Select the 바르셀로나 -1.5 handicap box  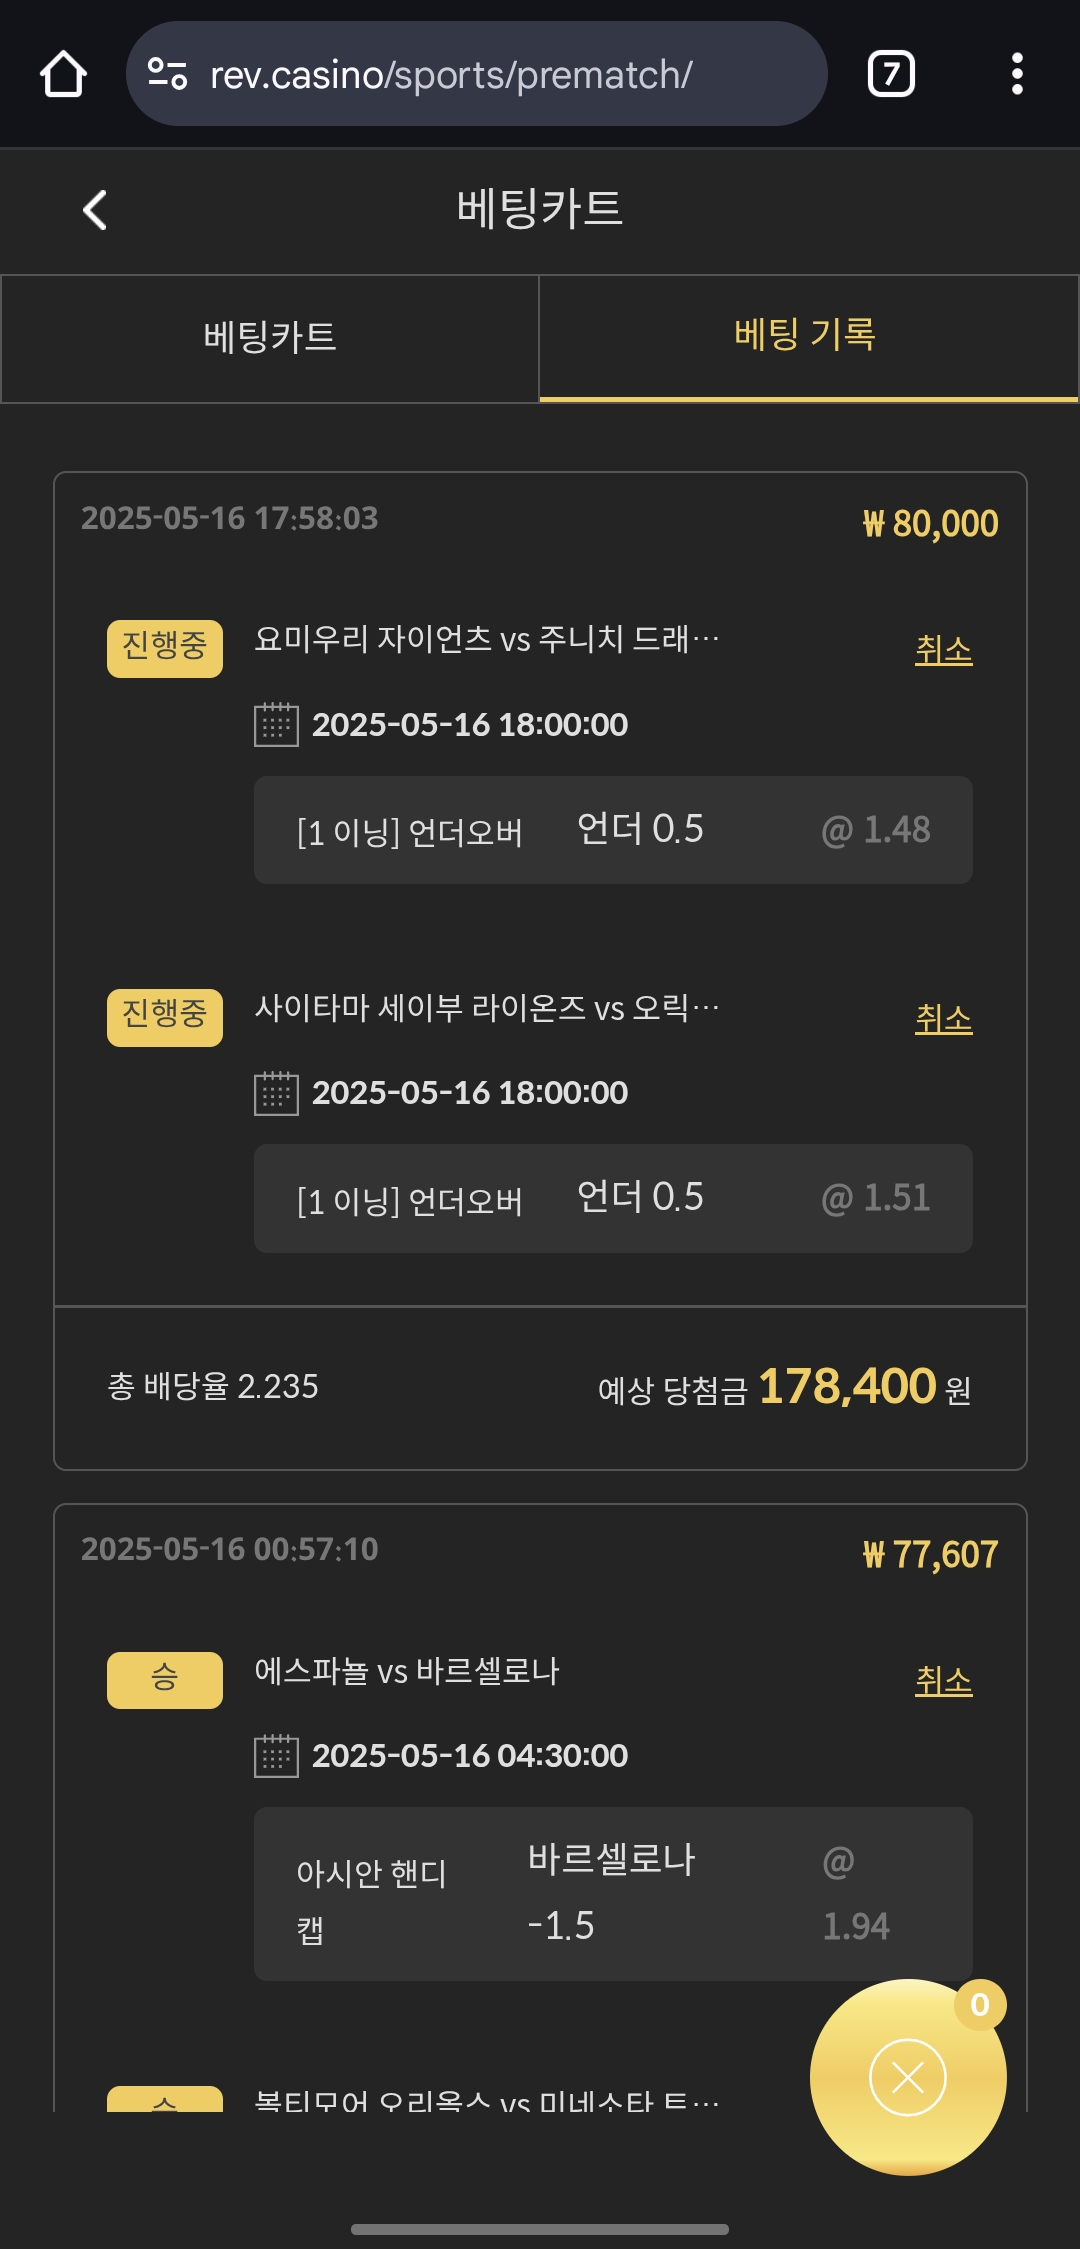point(613,1893)
